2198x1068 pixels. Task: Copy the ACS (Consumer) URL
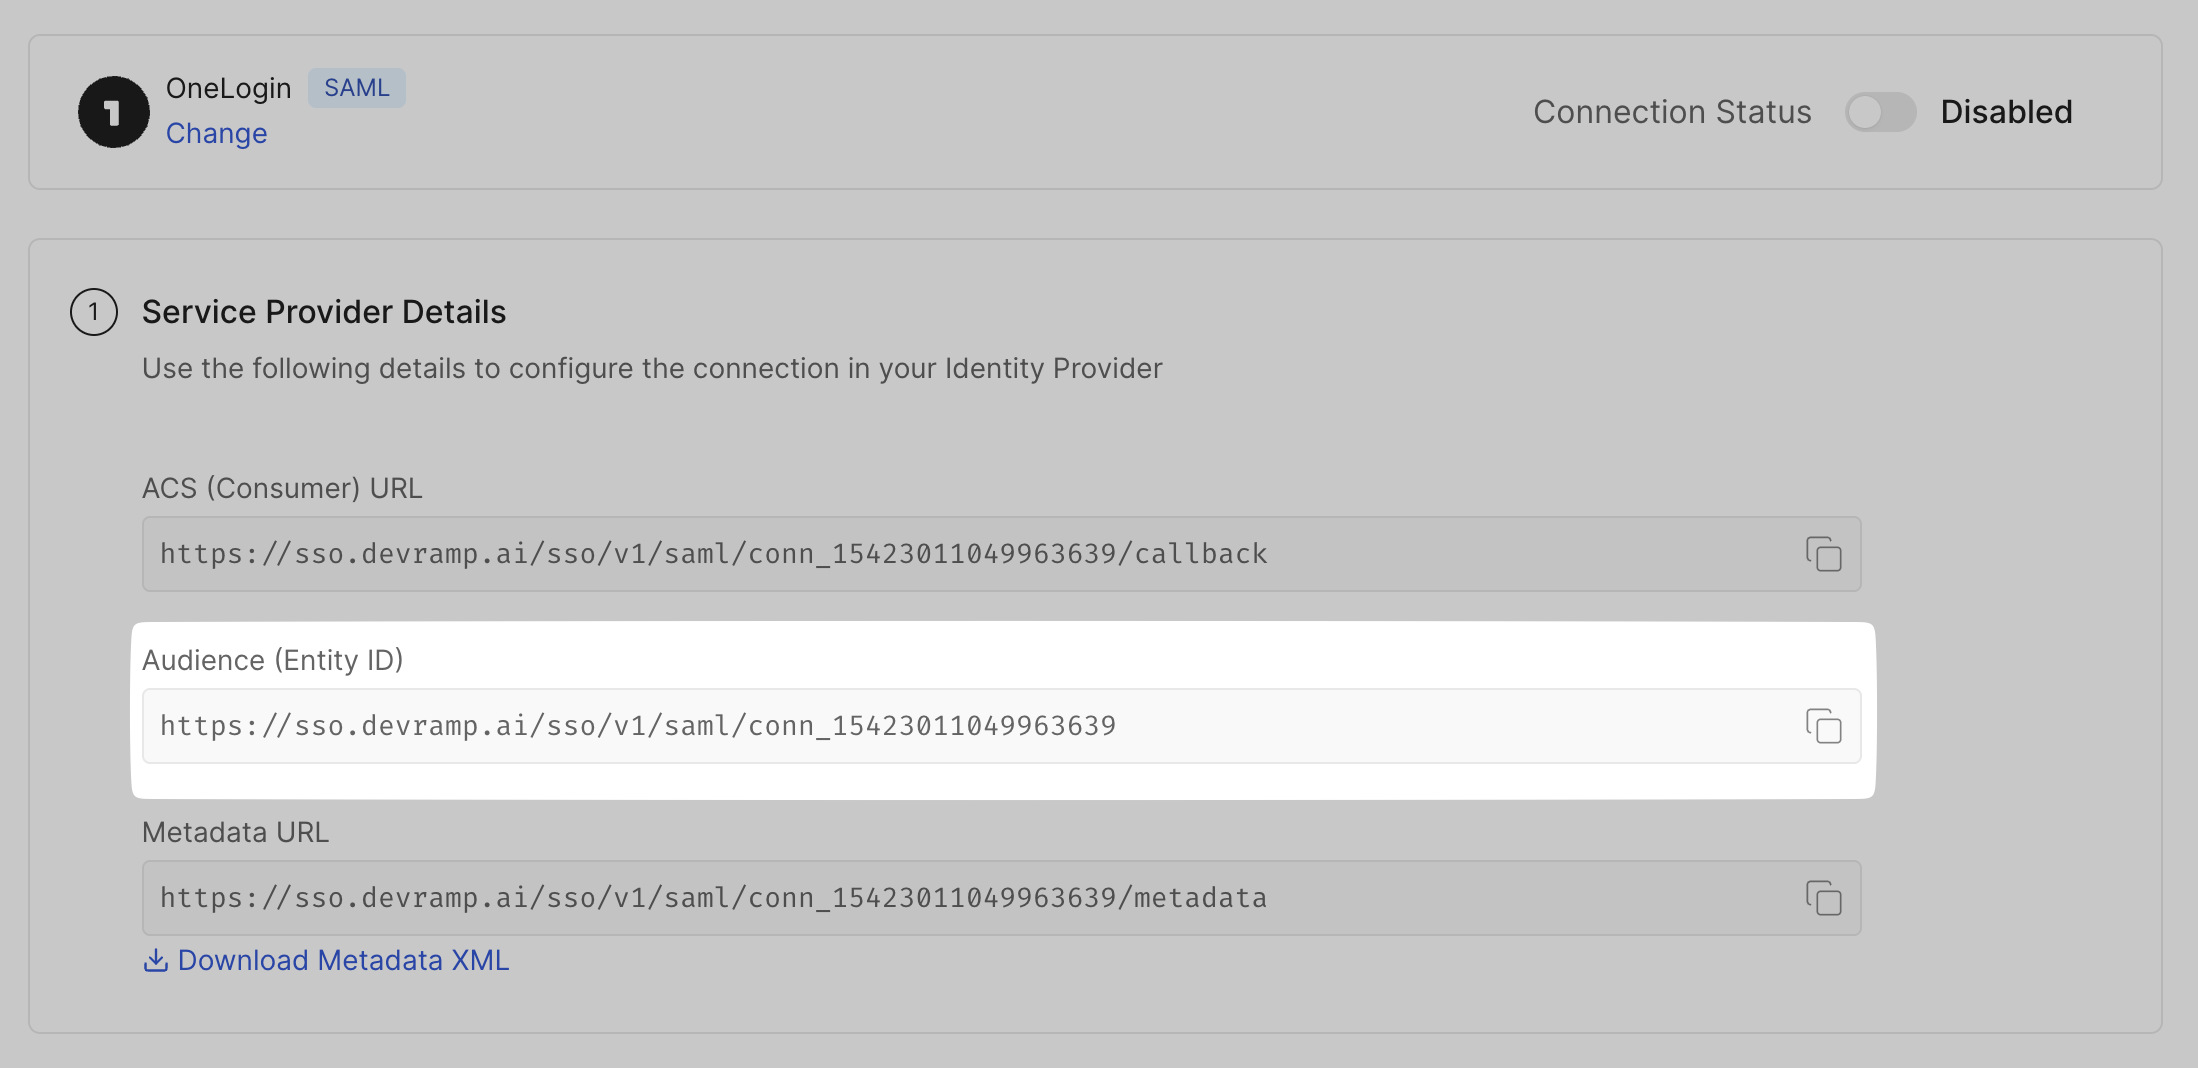(1824, 554)
